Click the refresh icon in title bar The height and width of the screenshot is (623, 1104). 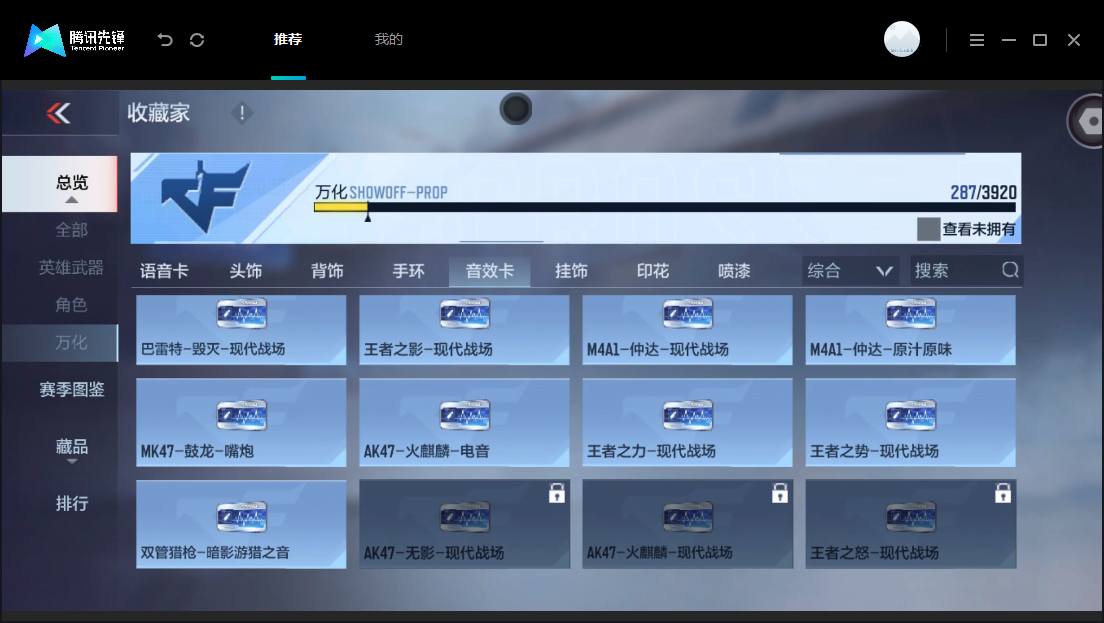[197, 39]
